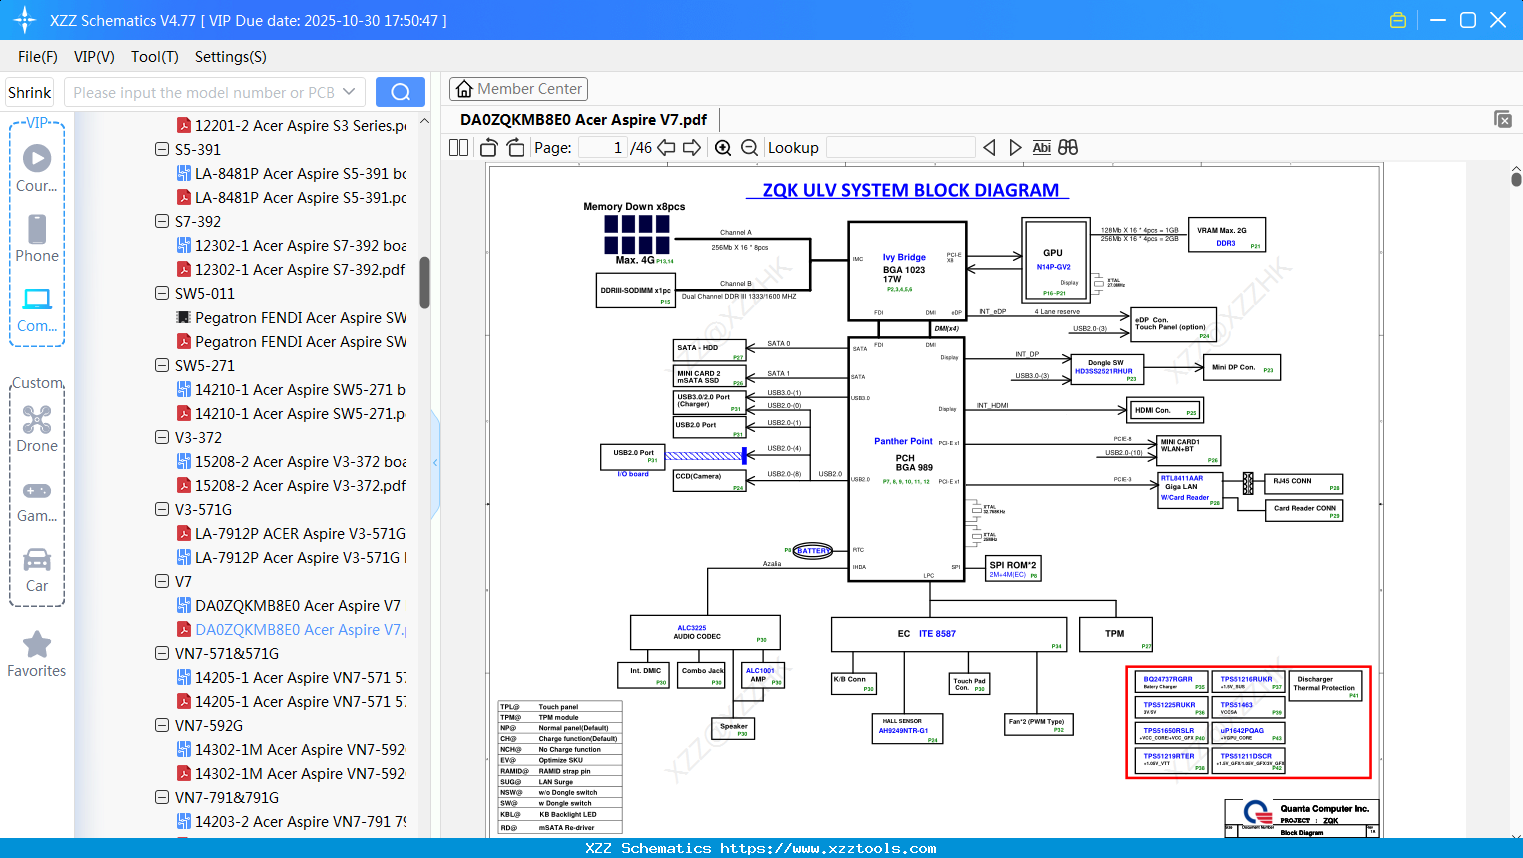Select the Phone category icon
1523x858 pixels.
(x=37, y=238)
